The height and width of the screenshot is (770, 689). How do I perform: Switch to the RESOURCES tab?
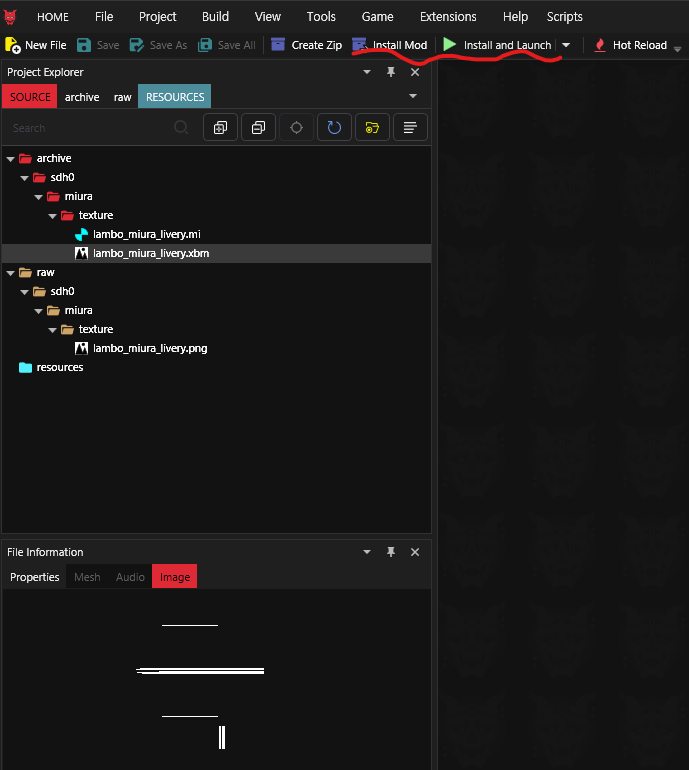coord(175,97)
